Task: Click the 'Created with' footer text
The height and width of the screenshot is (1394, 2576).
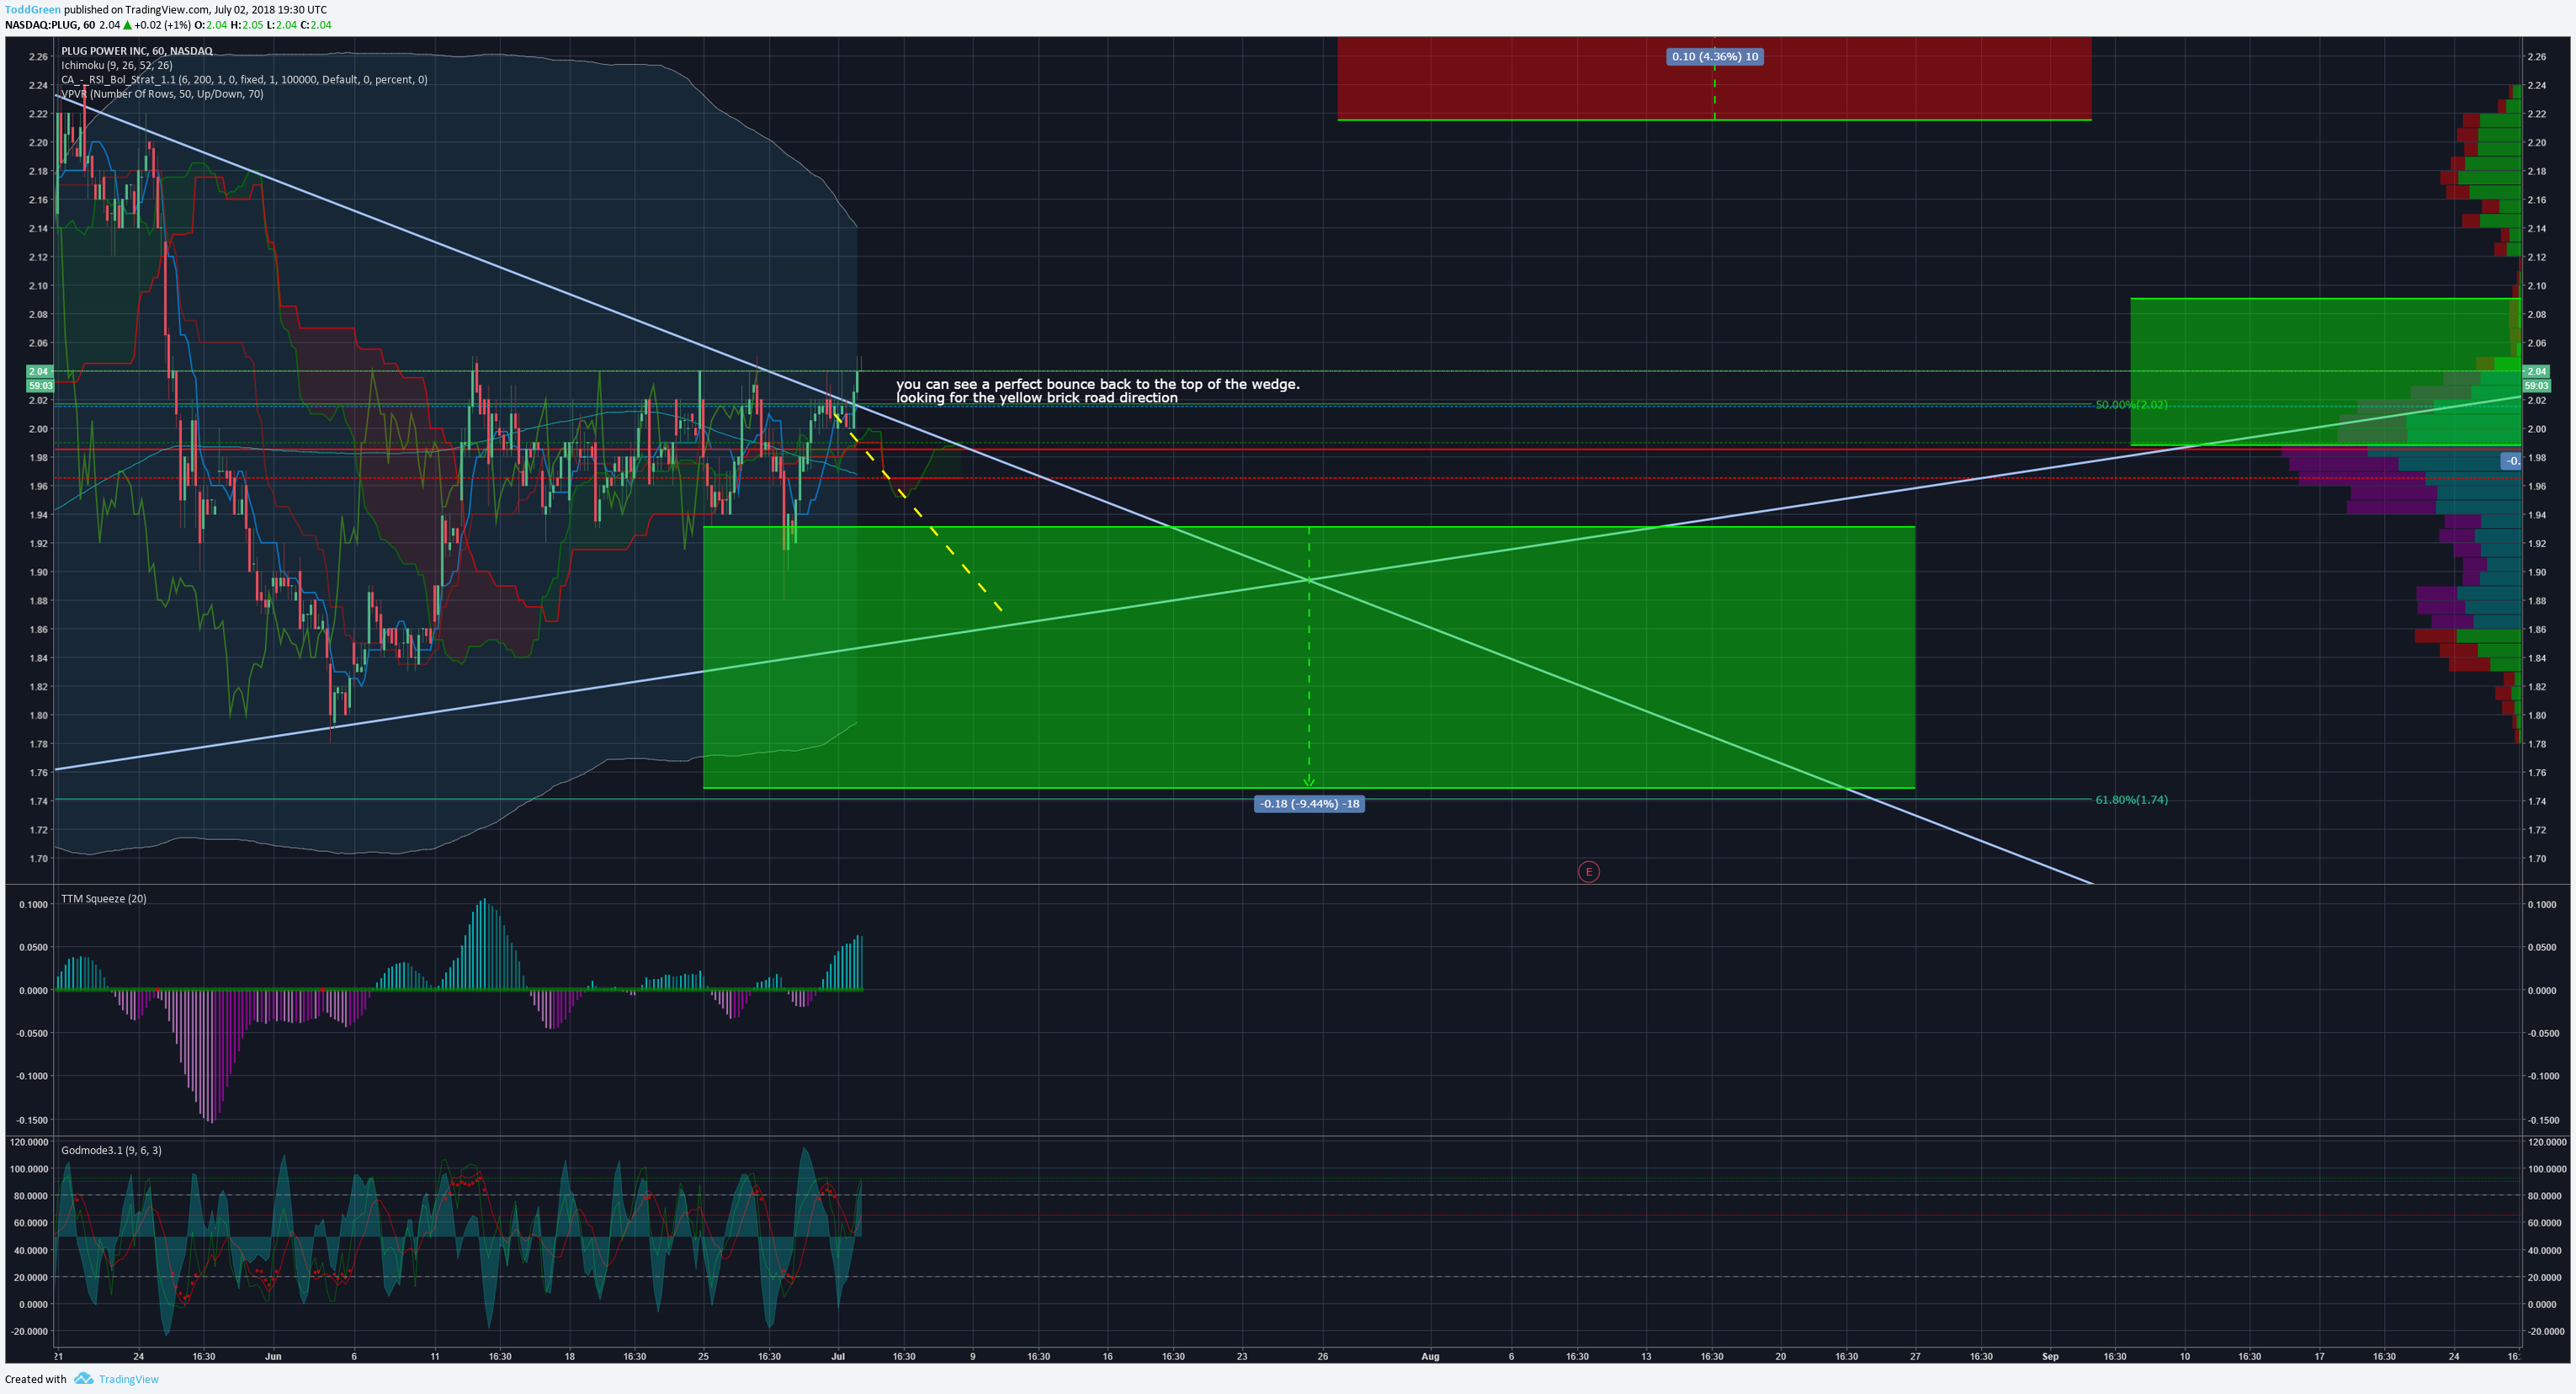Action: click(x=36, y=1379)
